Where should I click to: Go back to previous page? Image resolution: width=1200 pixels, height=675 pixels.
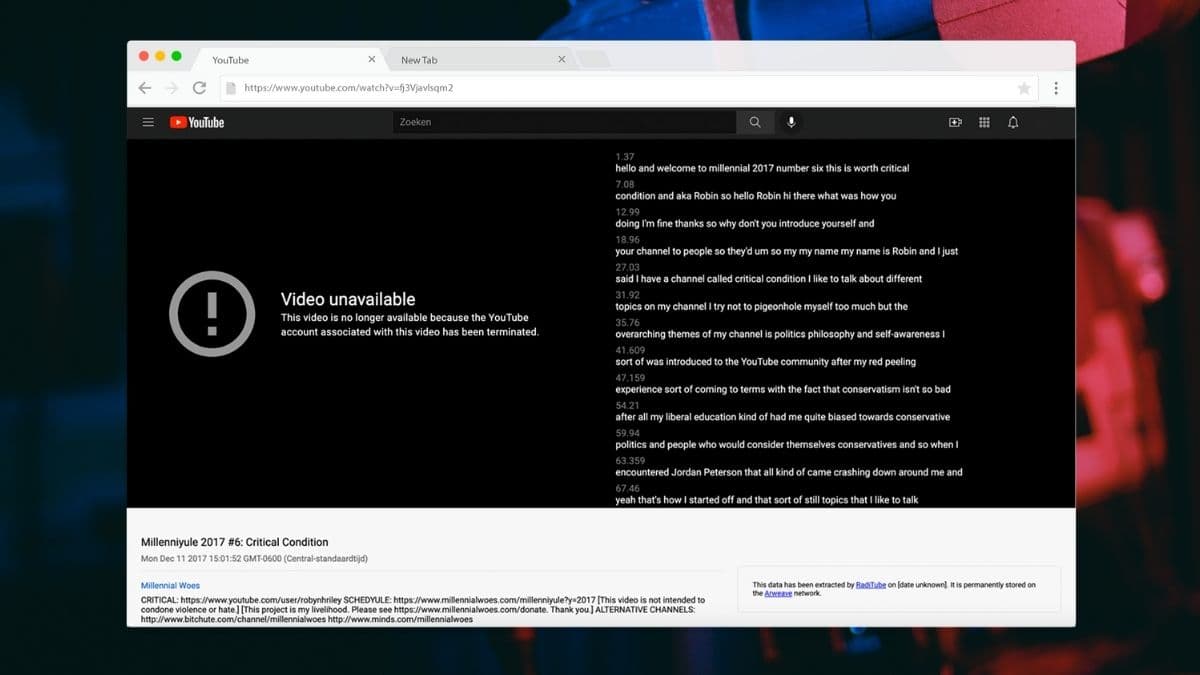coord(145,88)
